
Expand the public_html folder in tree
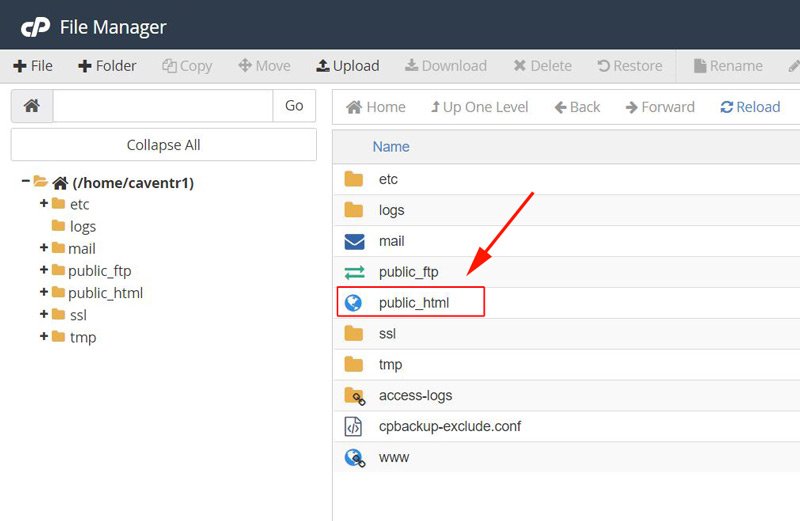pyautogui.click(x=44, y=291)
